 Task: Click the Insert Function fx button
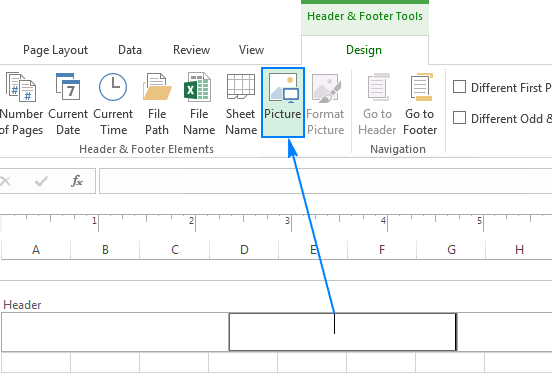[x=77, y=181]
